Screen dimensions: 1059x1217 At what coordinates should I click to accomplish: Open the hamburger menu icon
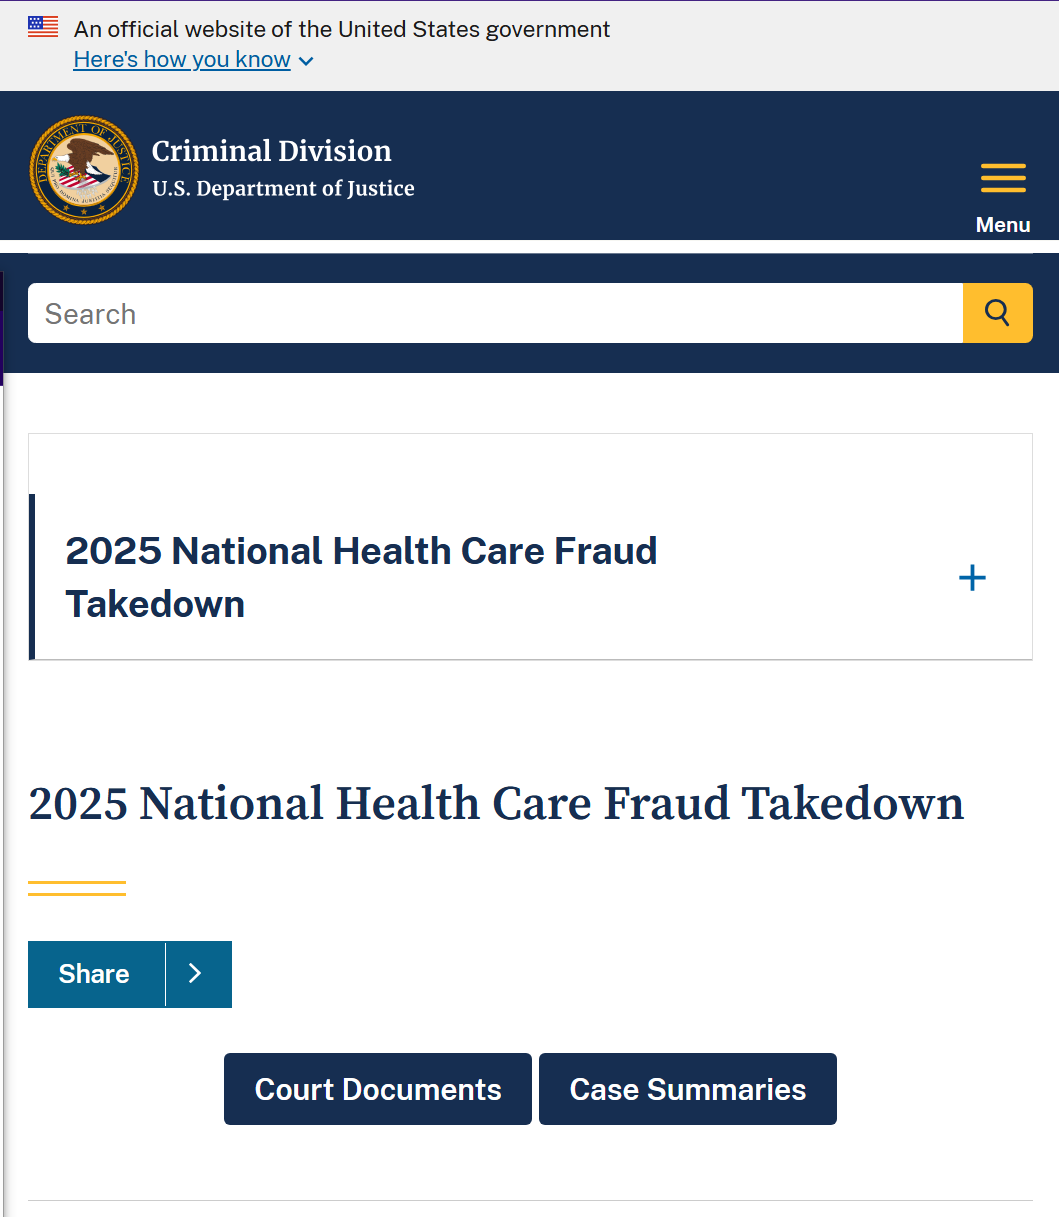(1003, 178)
